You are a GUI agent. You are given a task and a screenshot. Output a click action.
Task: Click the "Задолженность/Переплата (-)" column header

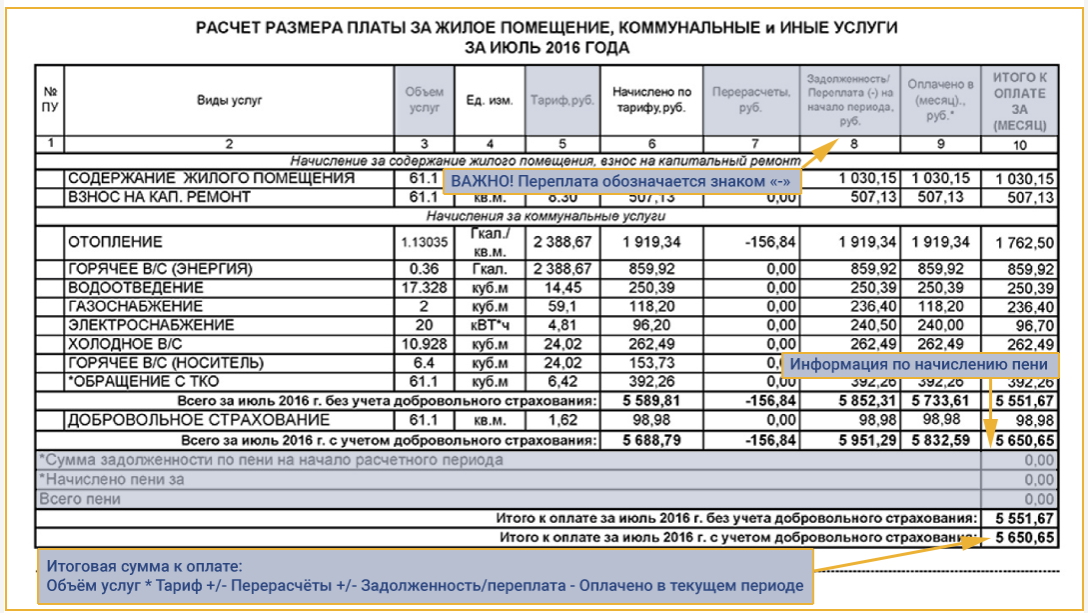(x=849, y=100)
